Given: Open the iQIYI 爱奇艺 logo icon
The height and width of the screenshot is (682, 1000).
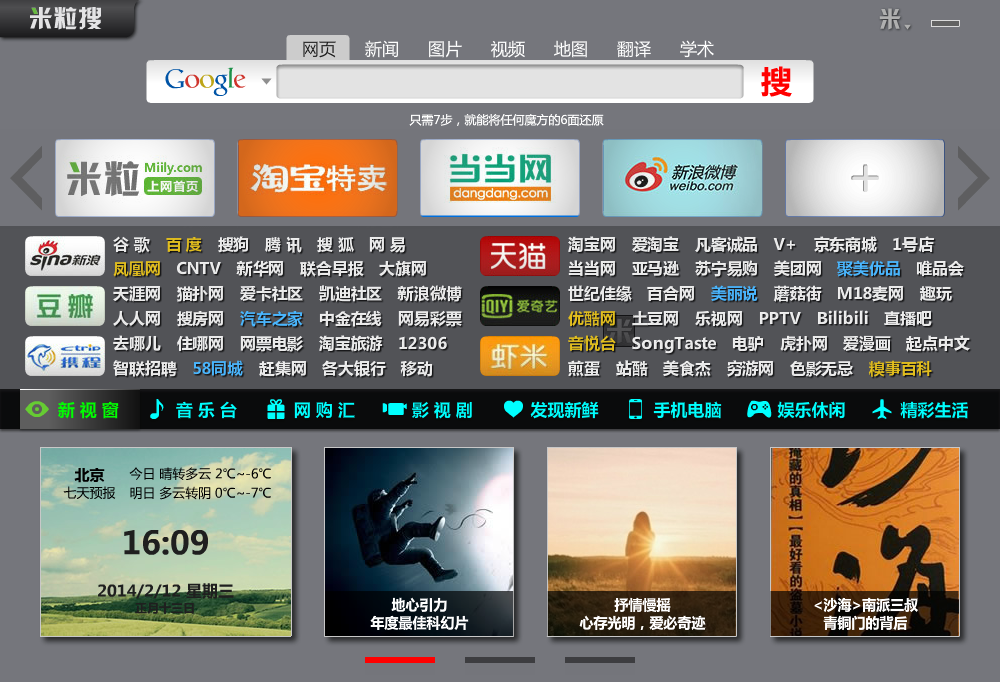Looking at the screenshot, I should coord(520,306).
